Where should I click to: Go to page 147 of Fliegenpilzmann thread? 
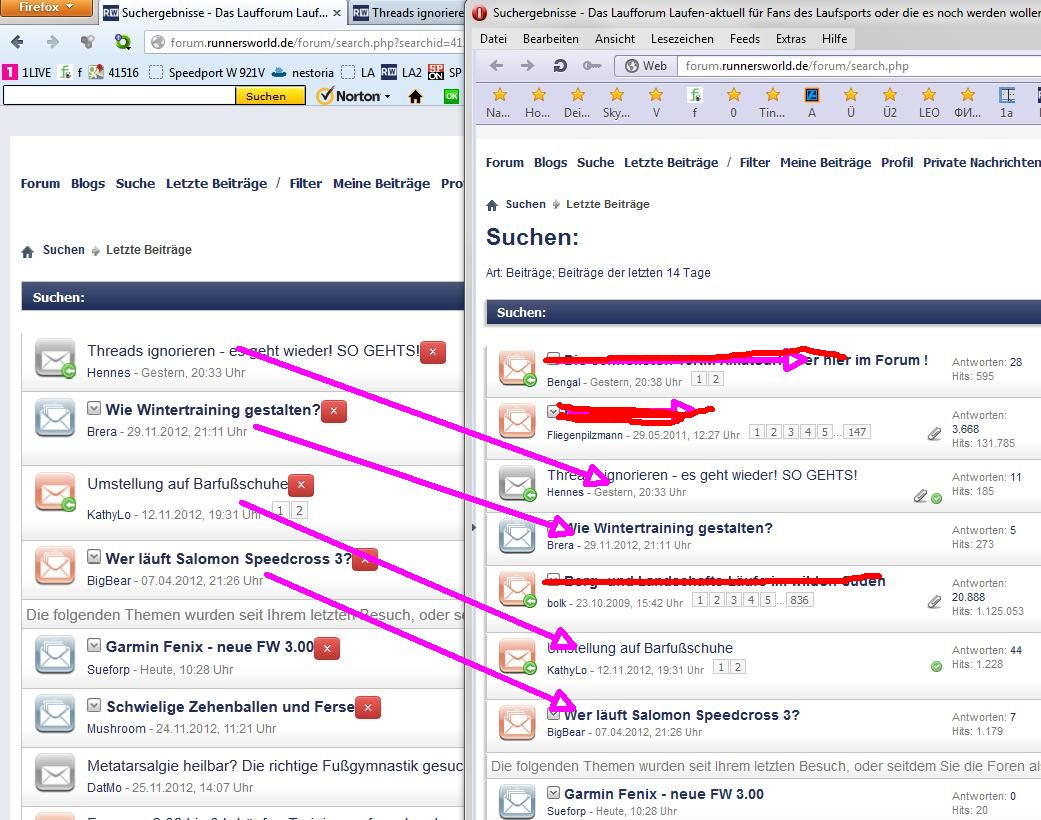point(856,432)
